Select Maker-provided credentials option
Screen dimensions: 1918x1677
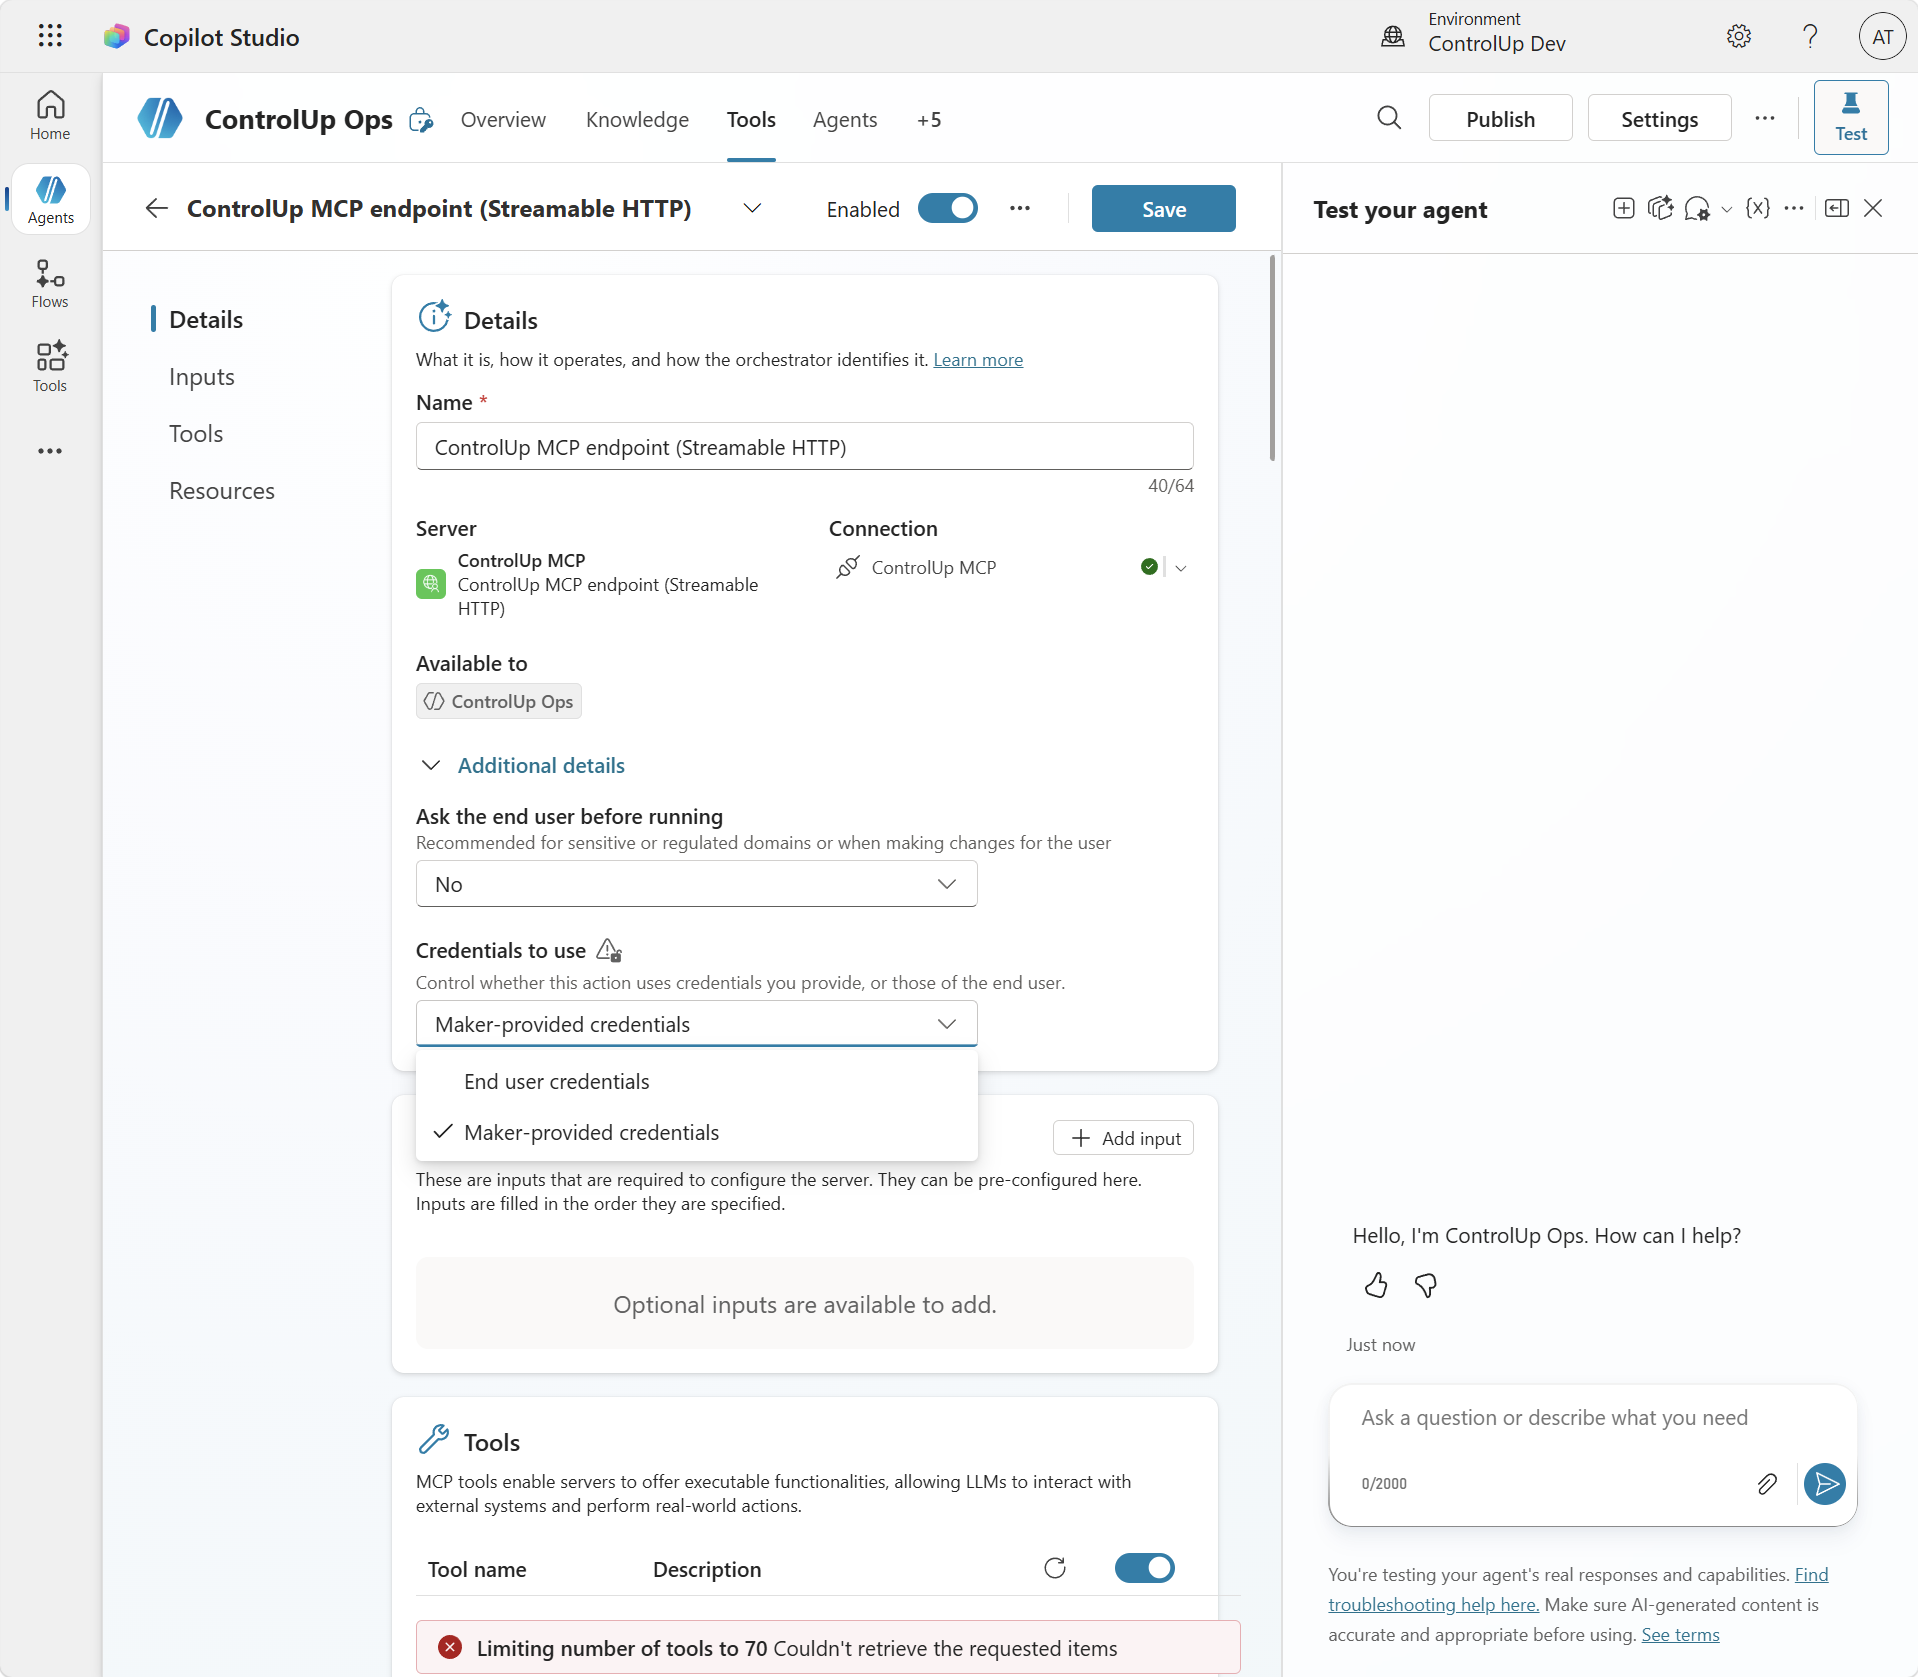click(x=696, y=1132)
